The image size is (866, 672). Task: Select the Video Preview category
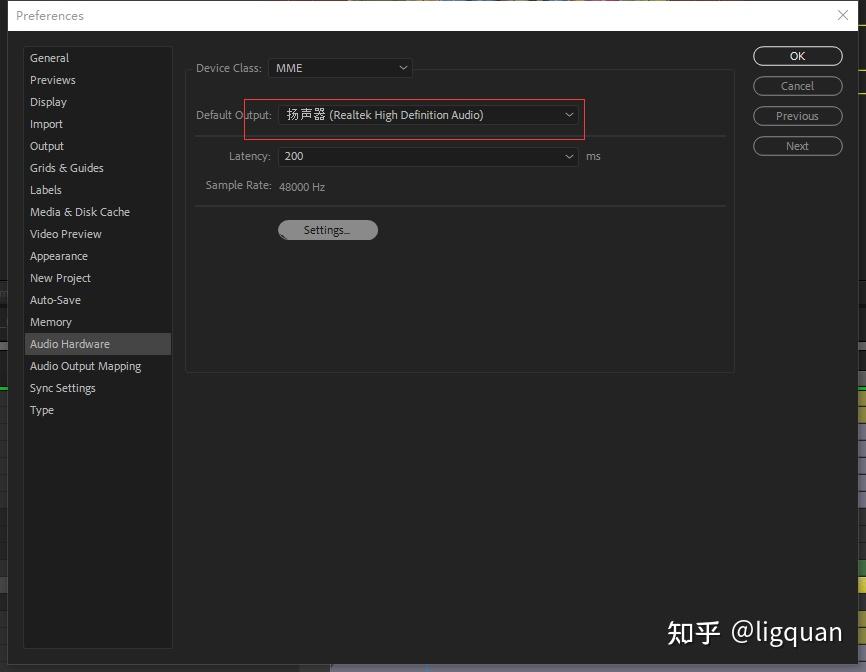point(65,234)
